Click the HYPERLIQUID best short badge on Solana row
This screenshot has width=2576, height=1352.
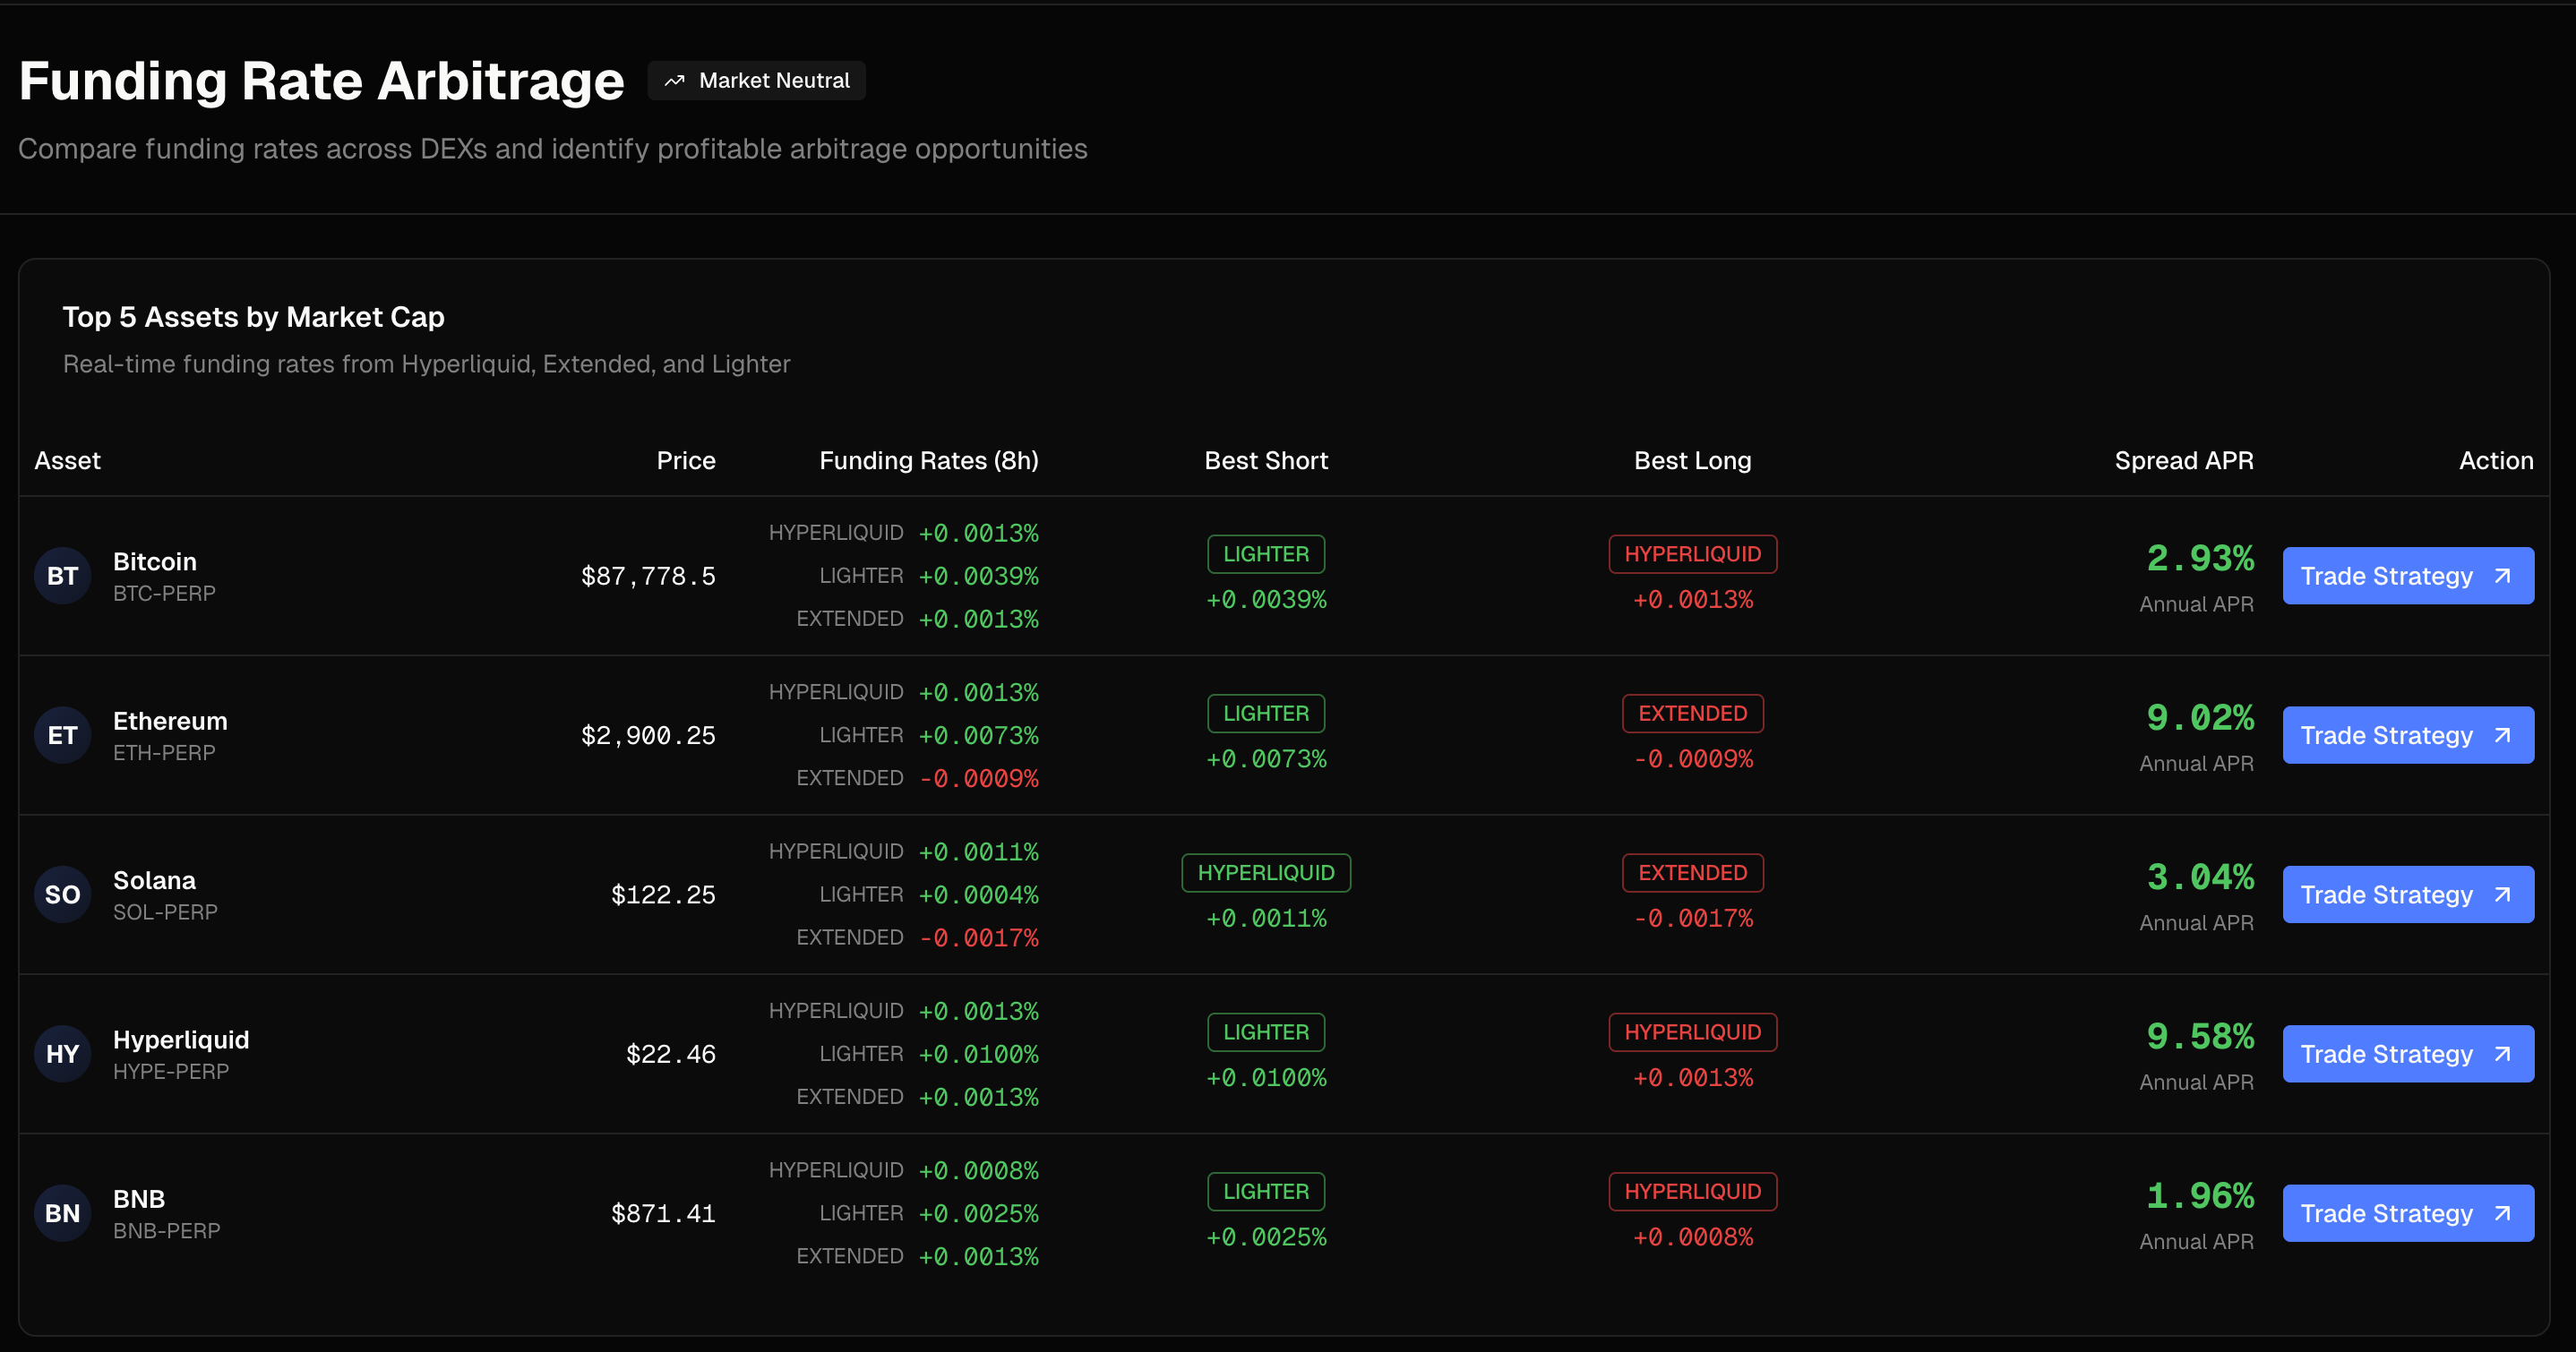[1265, 872]
